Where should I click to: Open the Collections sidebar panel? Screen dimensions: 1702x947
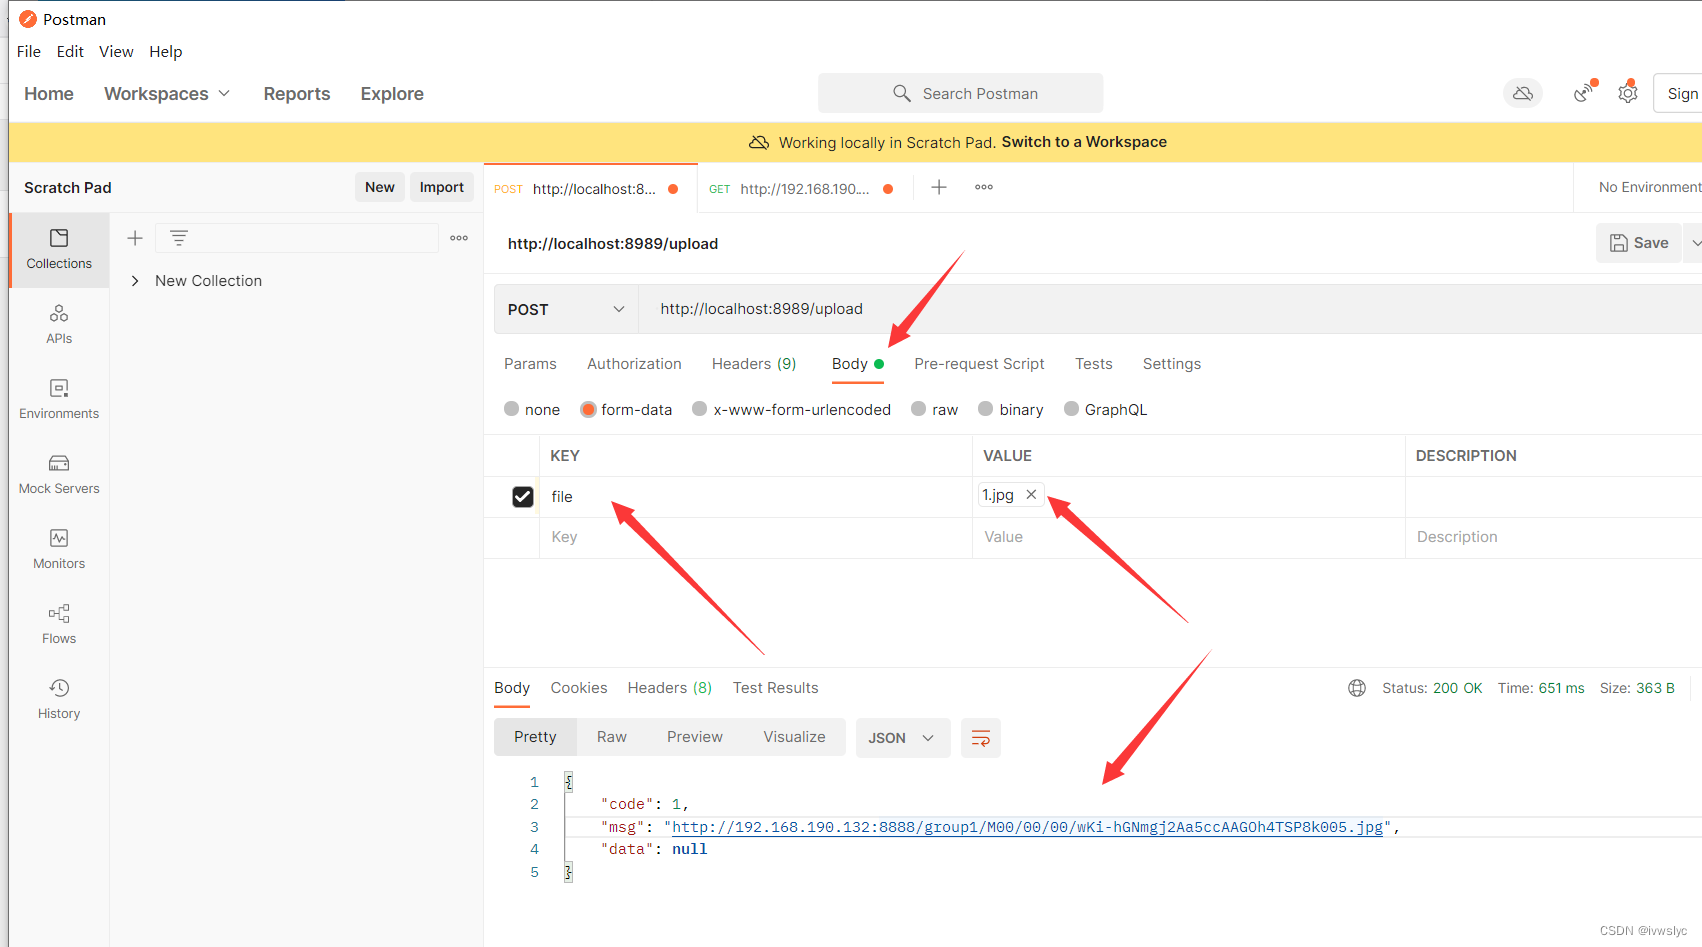click(x=59, y=250)
